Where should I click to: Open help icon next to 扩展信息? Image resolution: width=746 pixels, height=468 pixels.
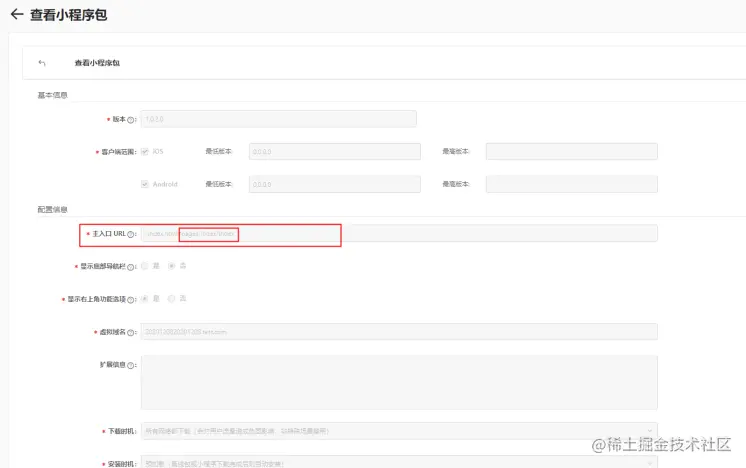130,365
